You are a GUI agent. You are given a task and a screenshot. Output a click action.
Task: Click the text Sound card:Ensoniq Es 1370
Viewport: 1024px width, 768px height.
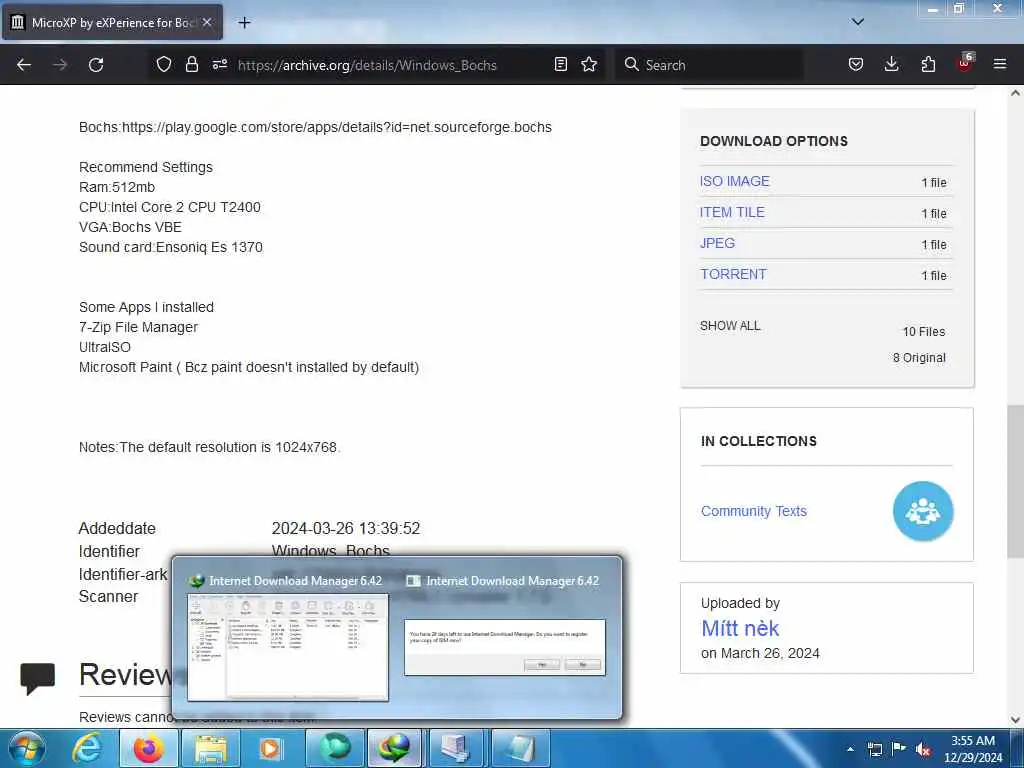pyautogui.click(x=171, y=248)
